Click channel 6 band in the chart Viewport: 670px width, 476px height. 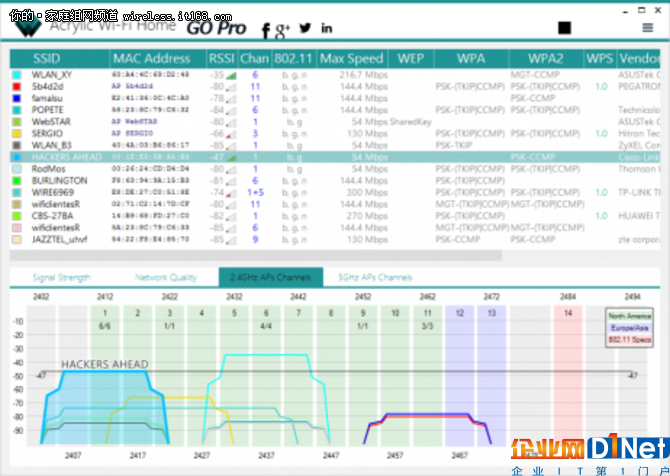266,376
